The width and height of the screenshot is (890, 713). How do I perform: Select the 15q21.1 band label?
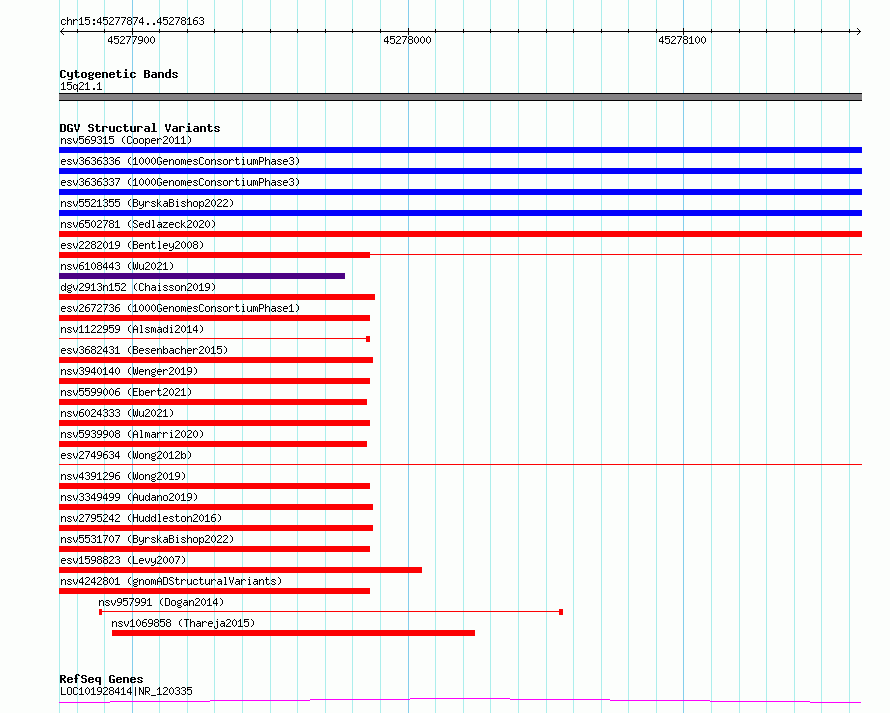pyautogui.click(x=81, y=86)
